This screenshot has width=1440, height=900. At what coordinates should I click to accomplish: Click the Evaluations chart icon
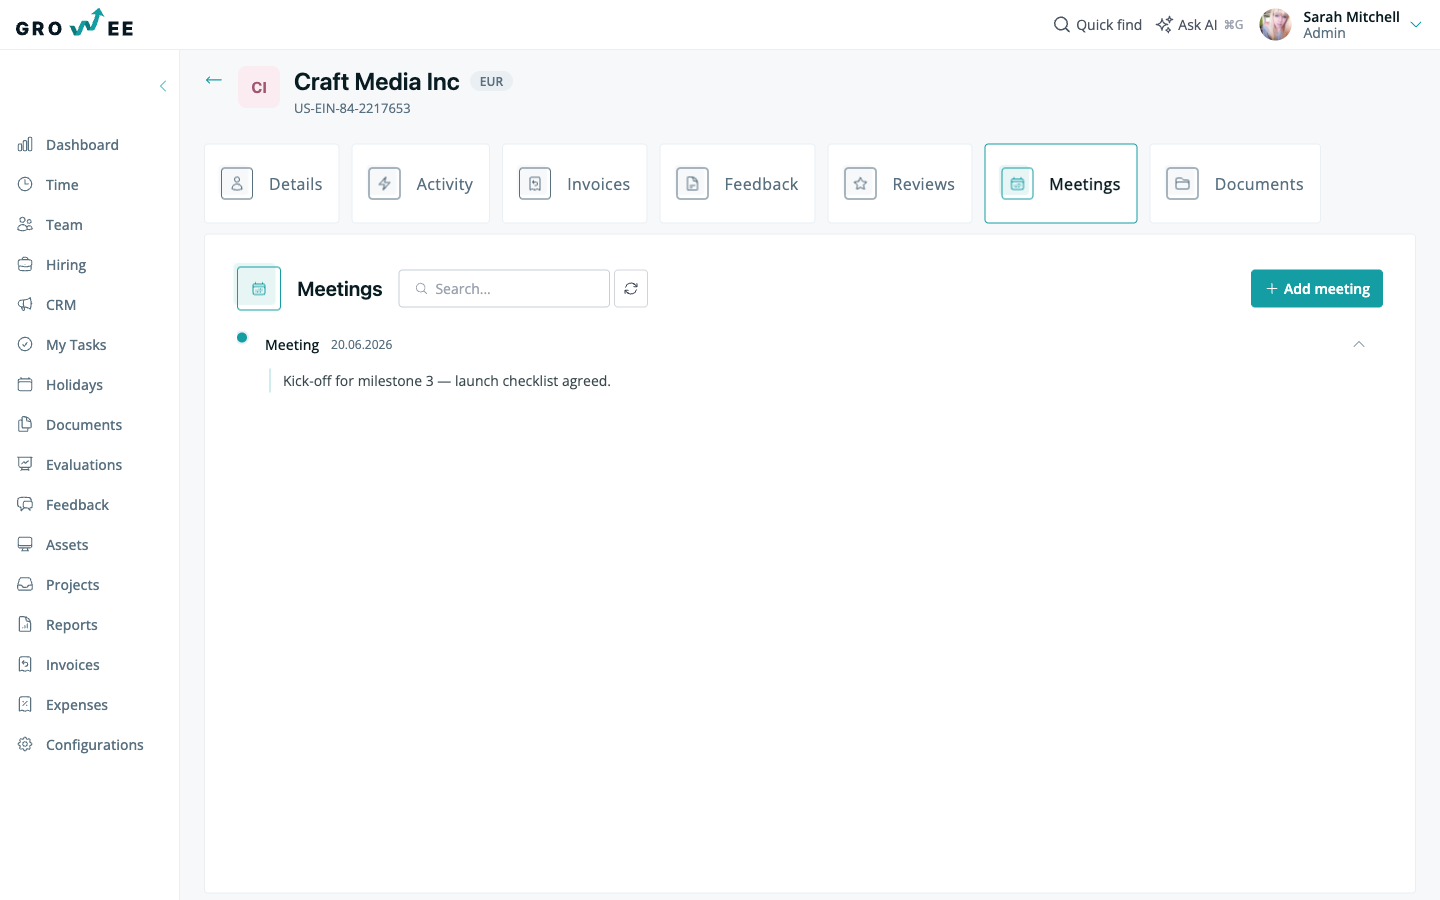click(x=25, y=464)
